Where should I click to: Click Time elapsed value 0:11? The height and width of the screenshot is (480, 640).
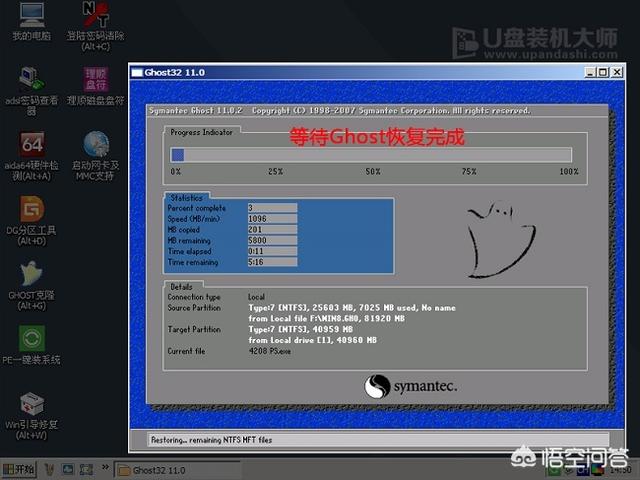coord(272,251)
